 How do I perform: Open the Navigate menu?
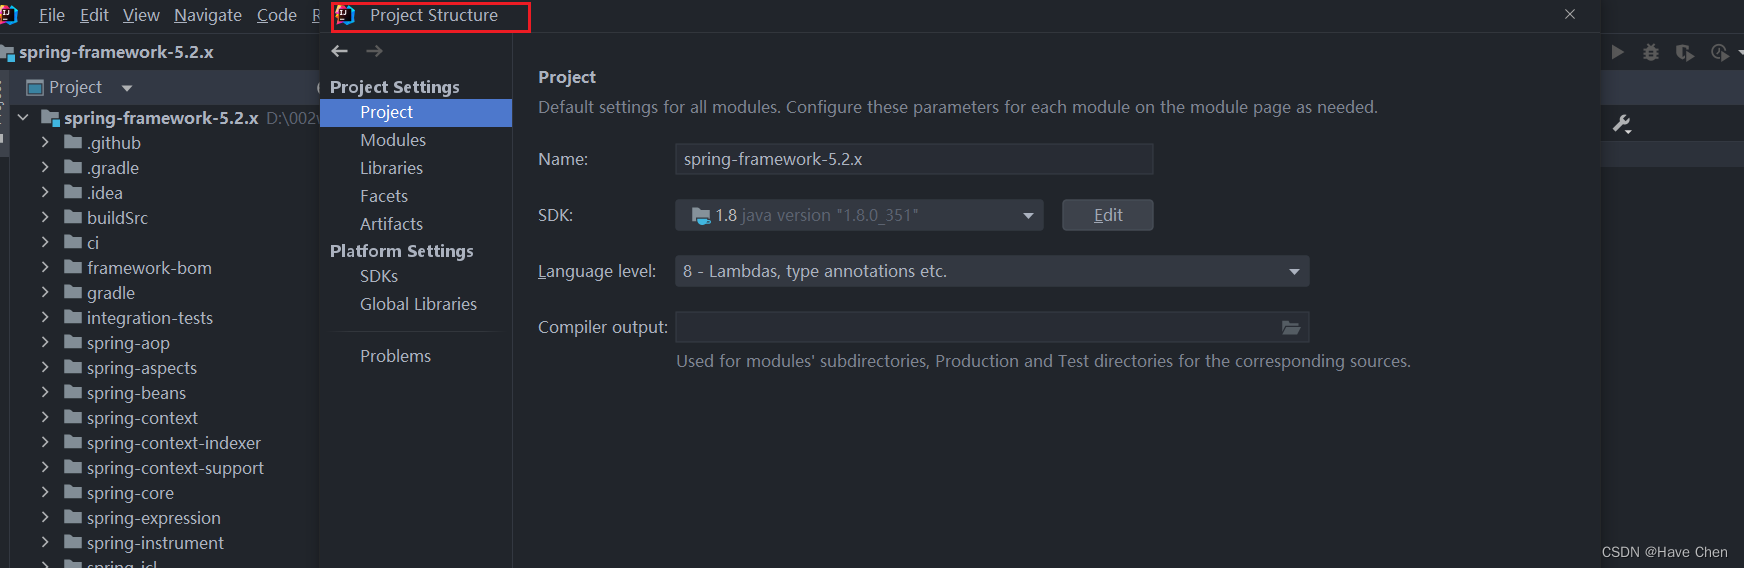[x=208, y=15]
